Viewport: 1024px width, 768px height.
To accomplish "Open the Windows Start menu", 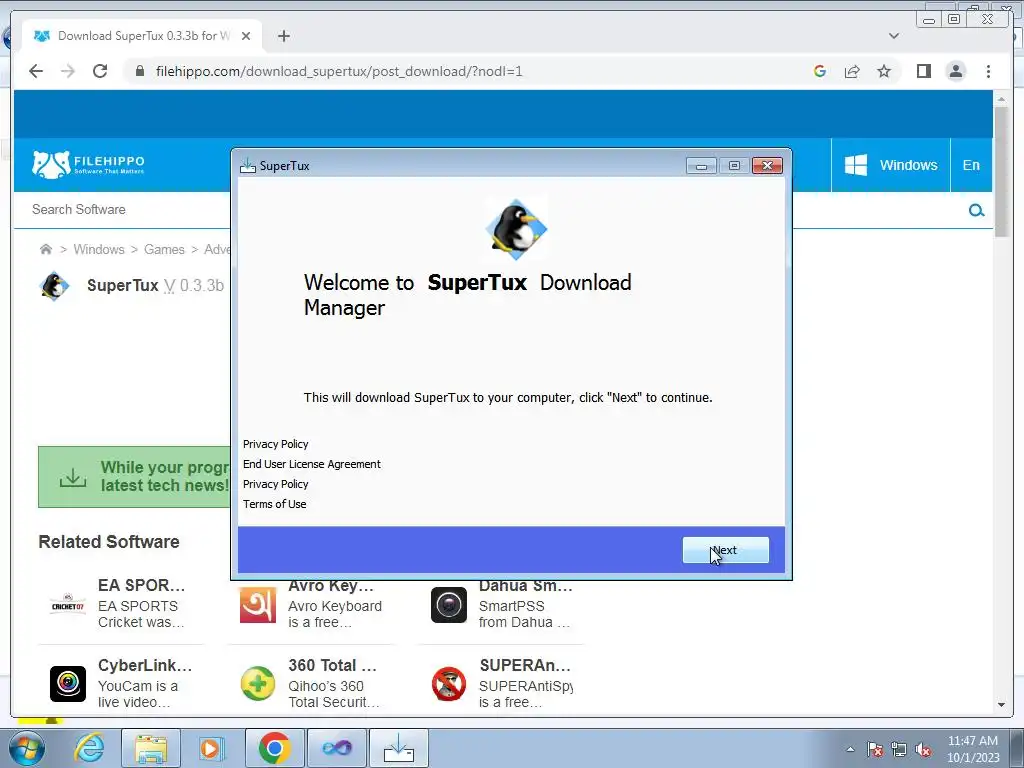I will (x=25, y=748).
